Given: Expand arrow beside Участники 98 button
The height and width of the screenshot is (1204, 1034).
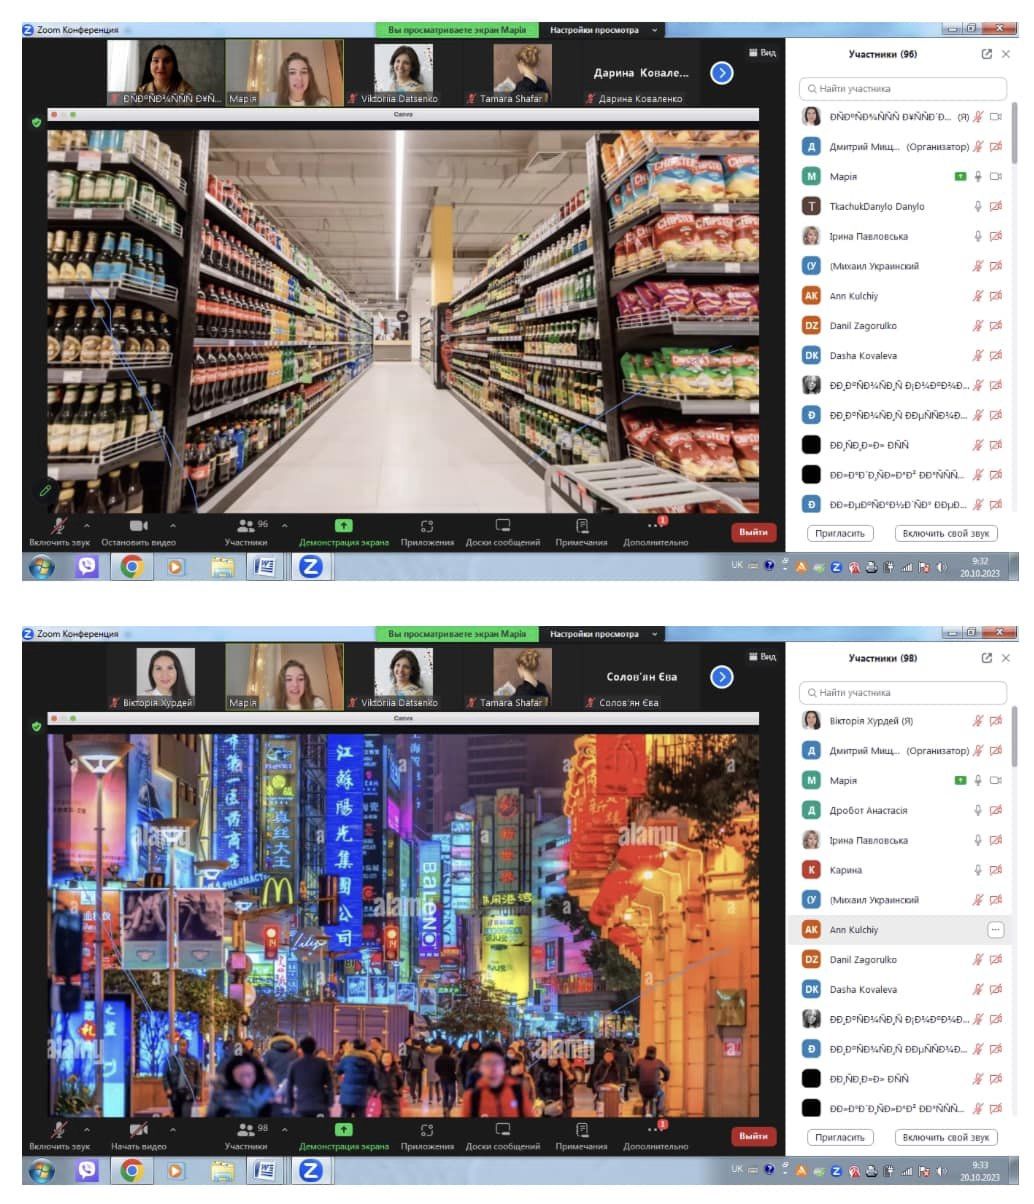Looking at the screenshot, I should pyautogui.click(x=284, y=1129).
